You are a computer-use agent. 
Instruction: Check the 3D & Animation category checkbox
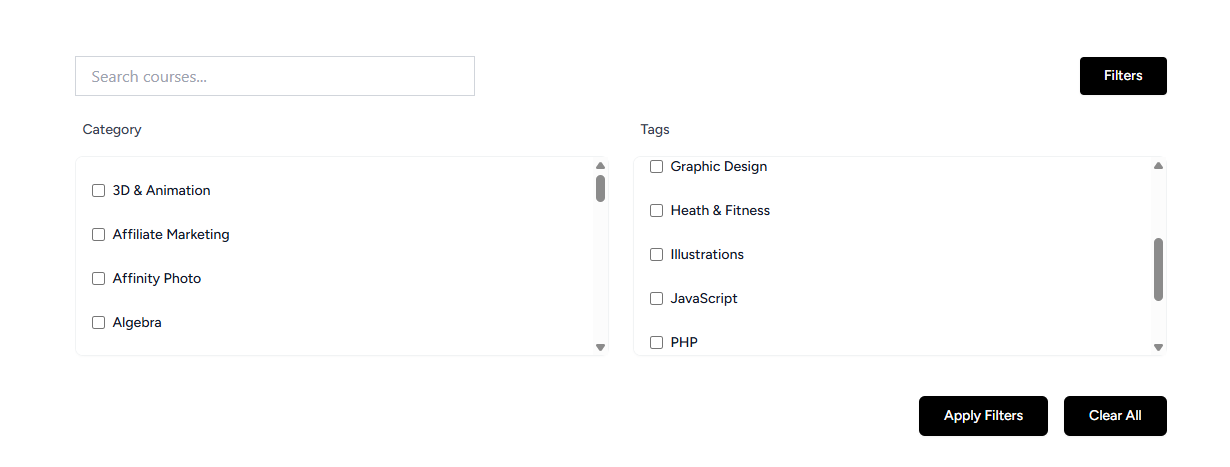click(99, 191)
